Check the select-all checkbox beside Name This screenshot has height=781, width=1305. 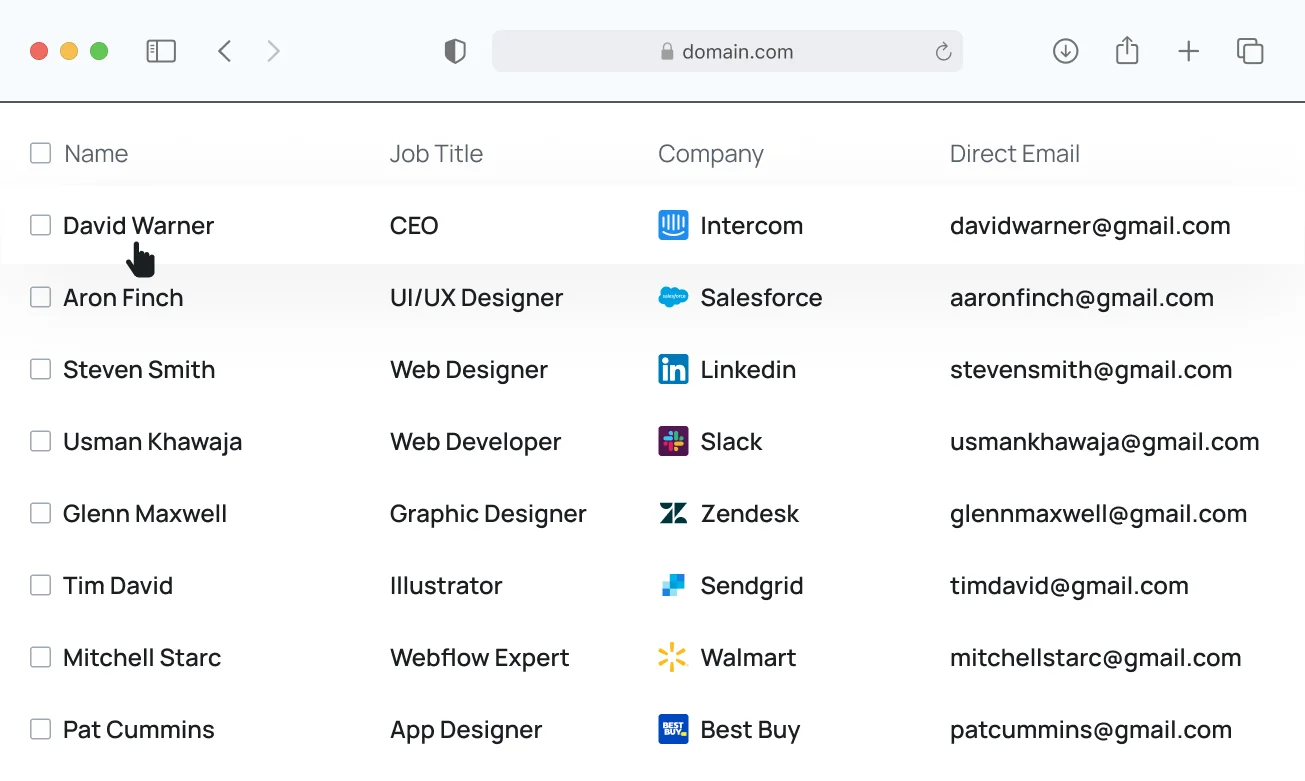click(40, 153)
